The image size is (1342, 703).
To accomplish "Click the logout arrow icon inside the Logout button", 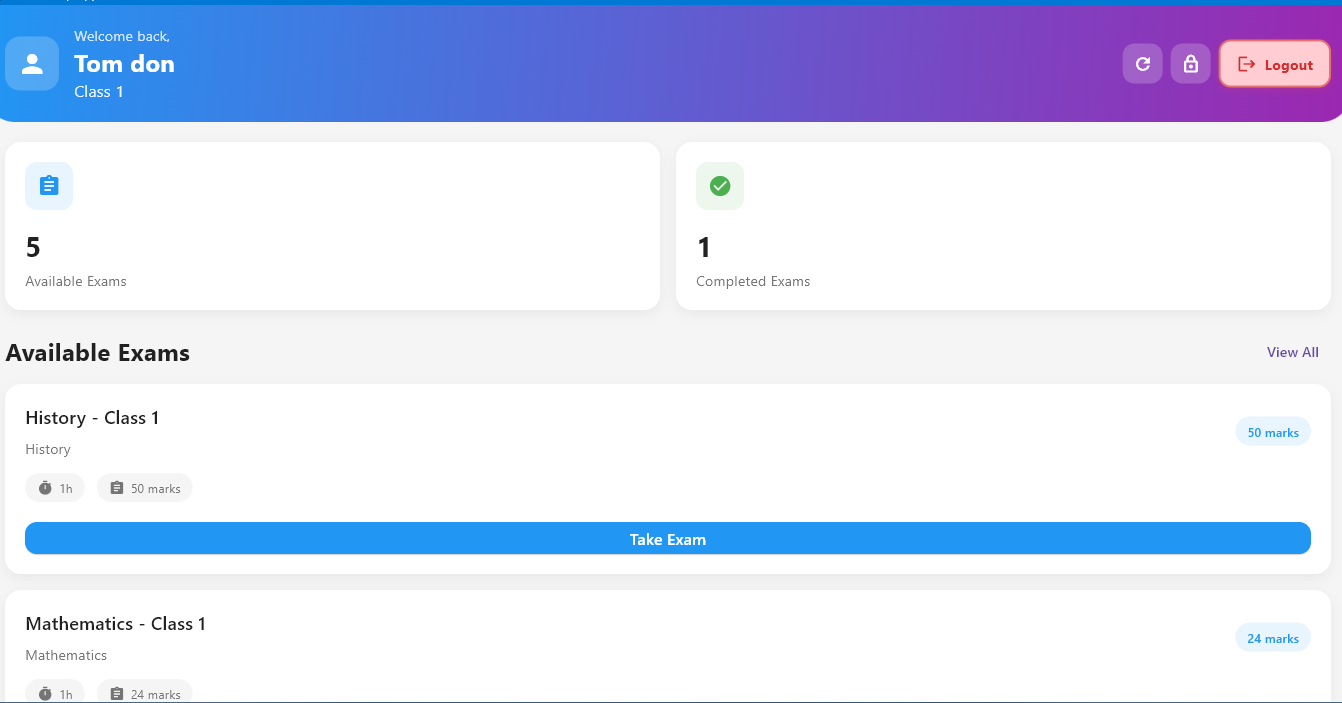I will click(x=1246, y=63).
